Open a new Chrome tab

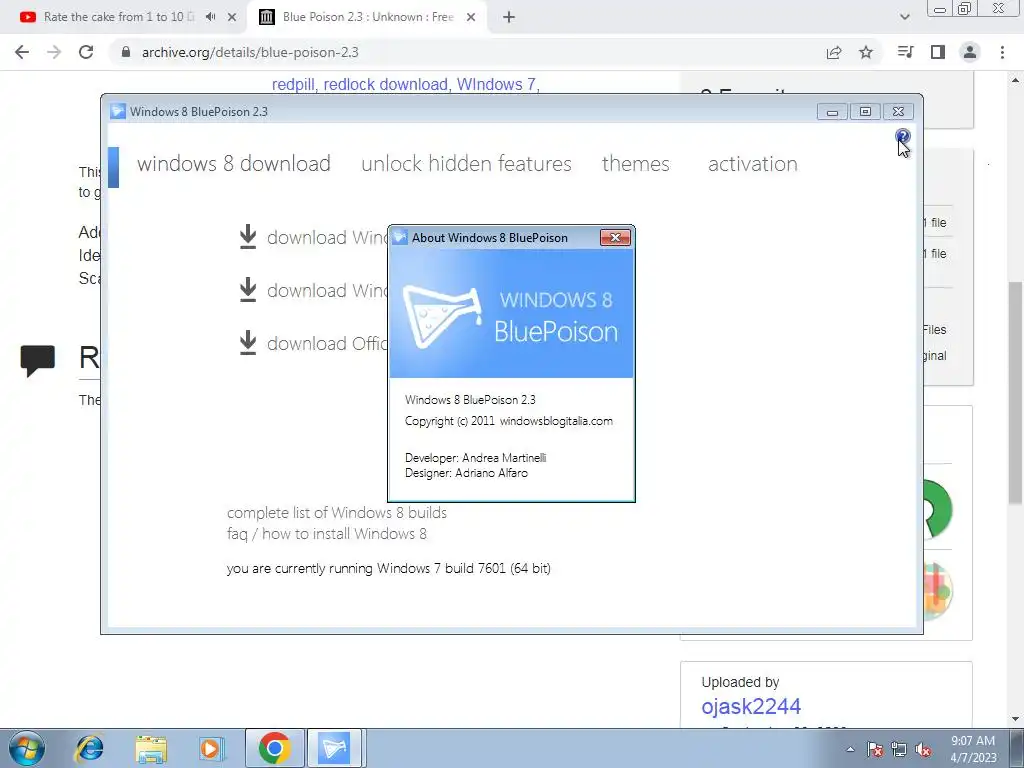coord(509,17)
